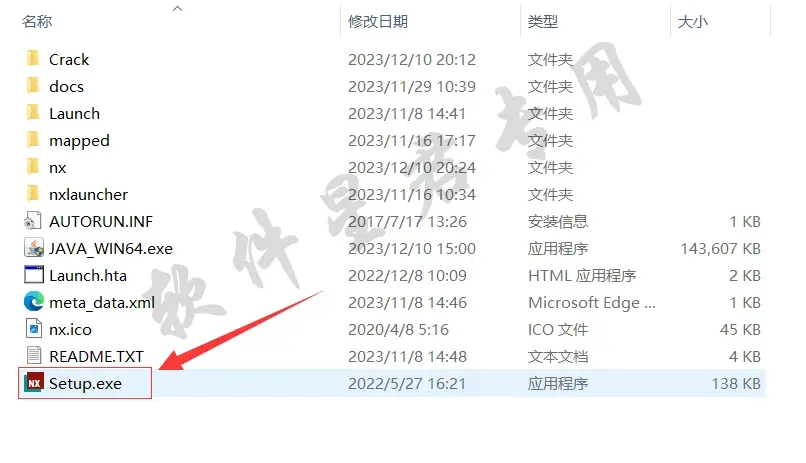Select the mapped folder name
Viewport: 806px width, 463px height.
click(79, 140)
